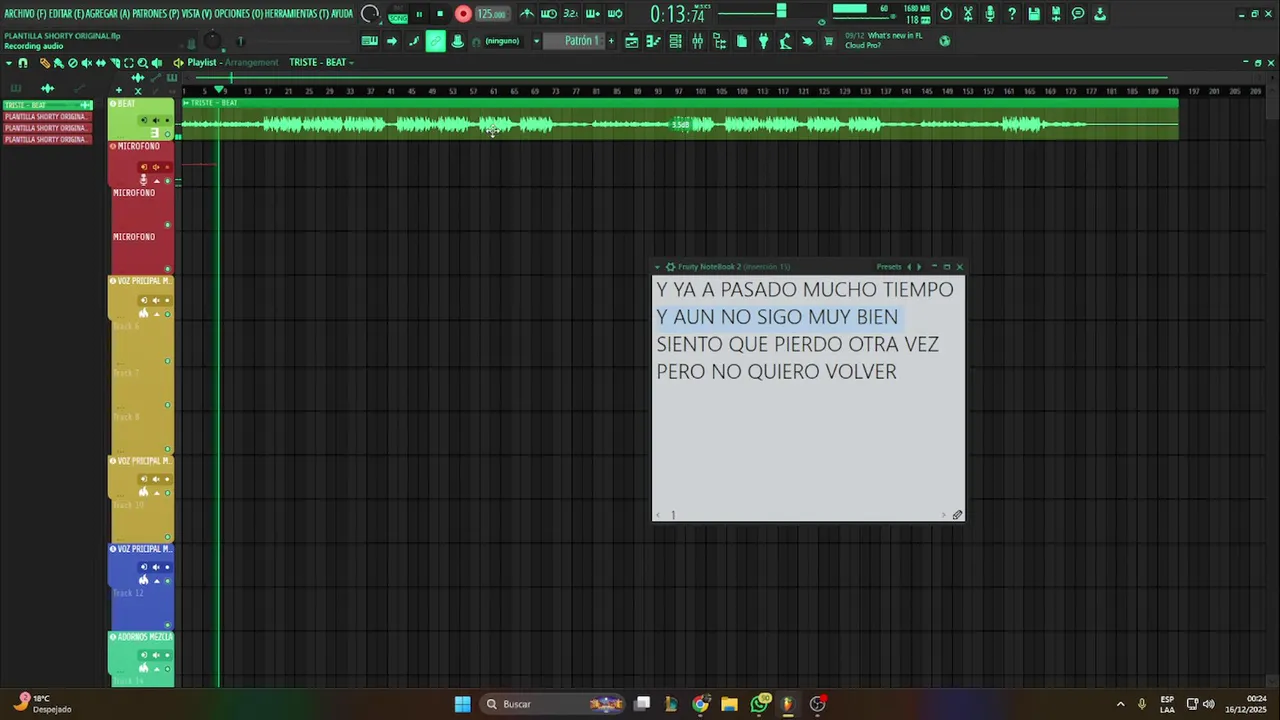Open the content library shopping cart icon
Screen dimensions: 1280x720
click(829, 41)
